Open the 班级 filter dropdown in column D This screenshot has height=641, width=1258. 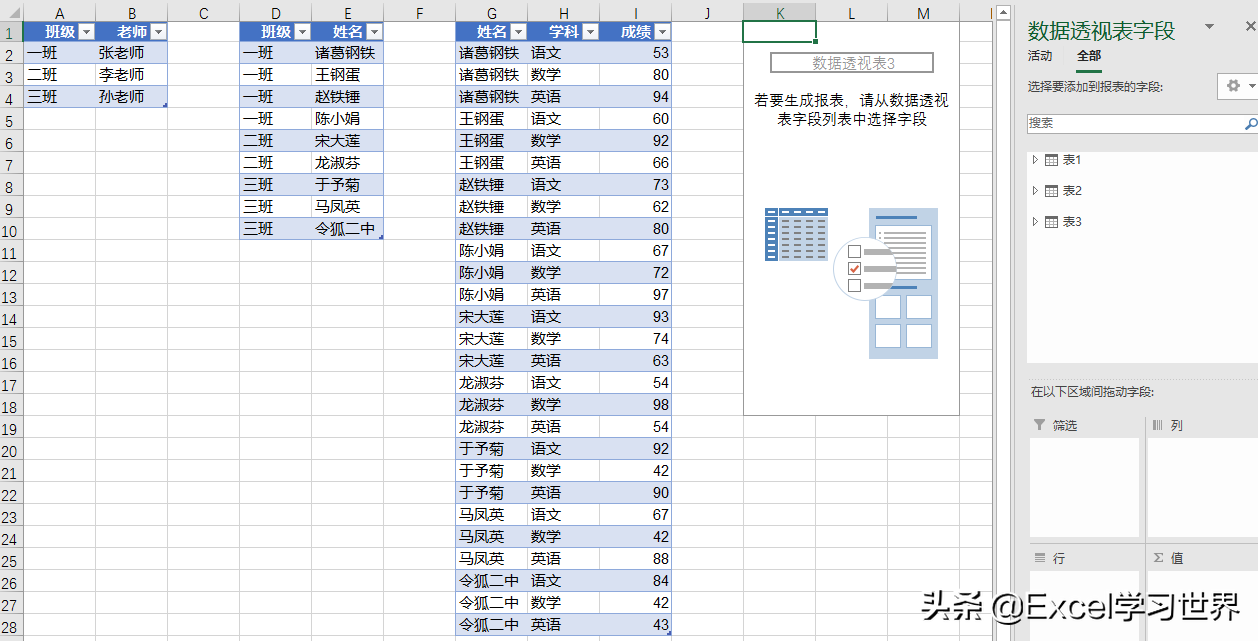tap(302, 32)
